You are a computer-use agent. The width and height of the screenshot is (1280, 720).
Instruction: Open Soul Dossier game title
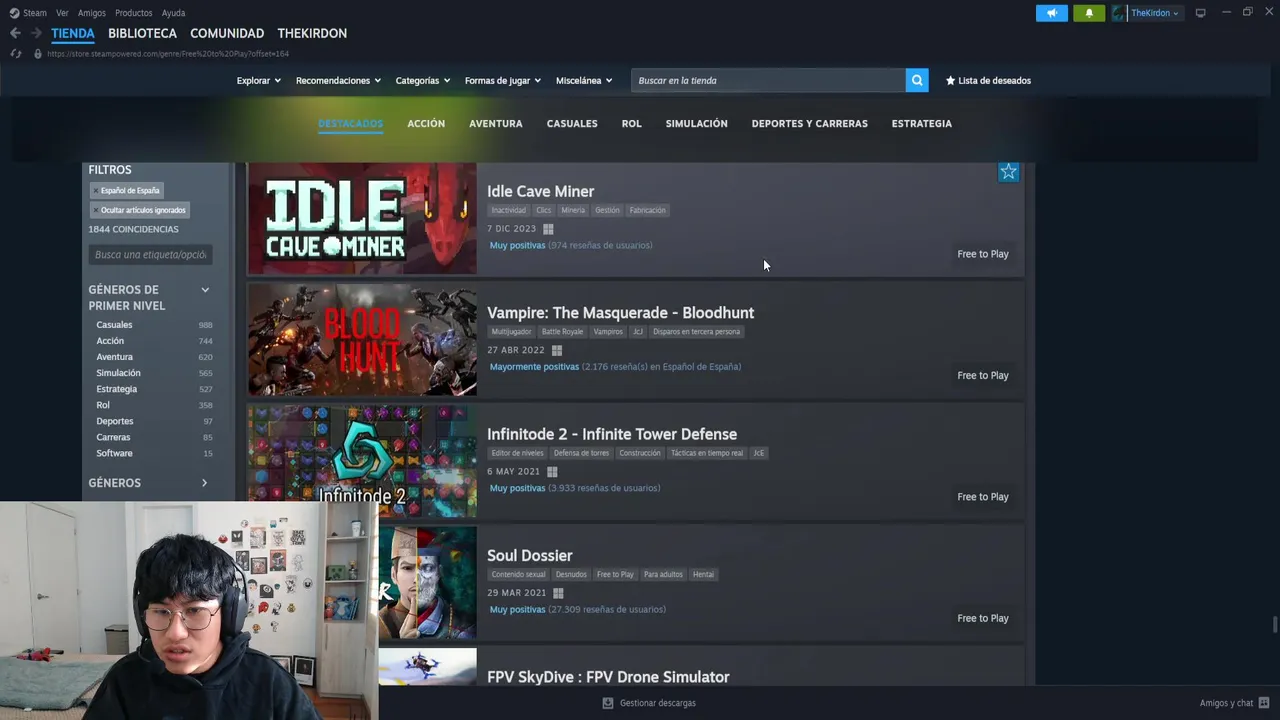coord(530,556)
